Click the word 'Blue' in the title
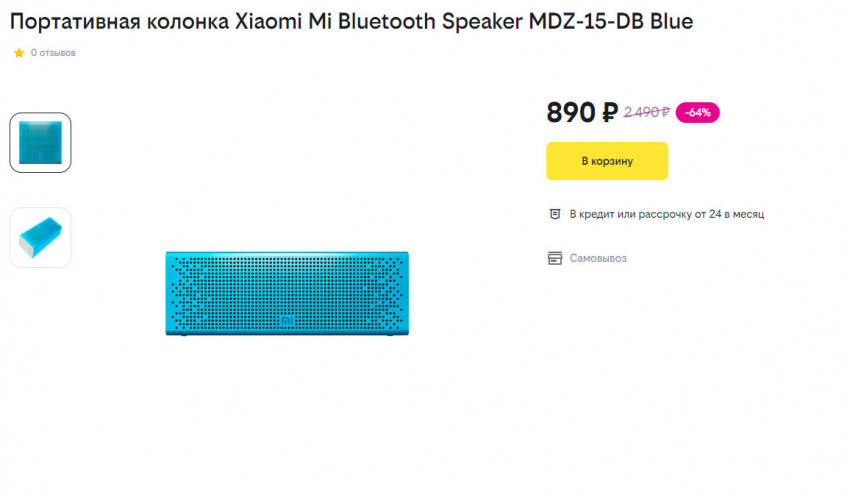The height and width of the screenshot is (498, 847). [670, 21]
